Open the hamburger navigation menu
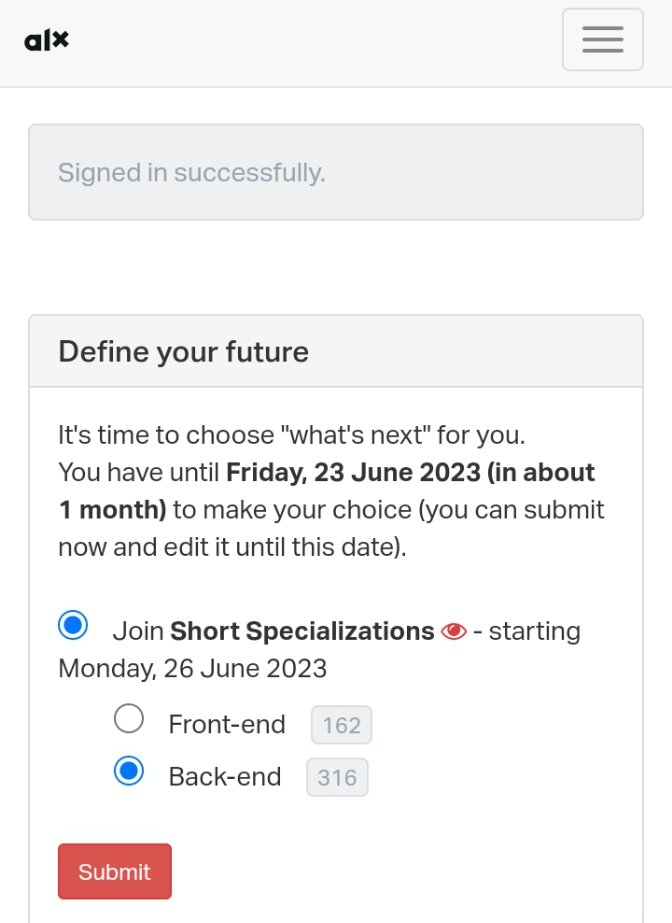Image resolution: width=672 pixels, height=923 pixels. (x=602, y=40)
